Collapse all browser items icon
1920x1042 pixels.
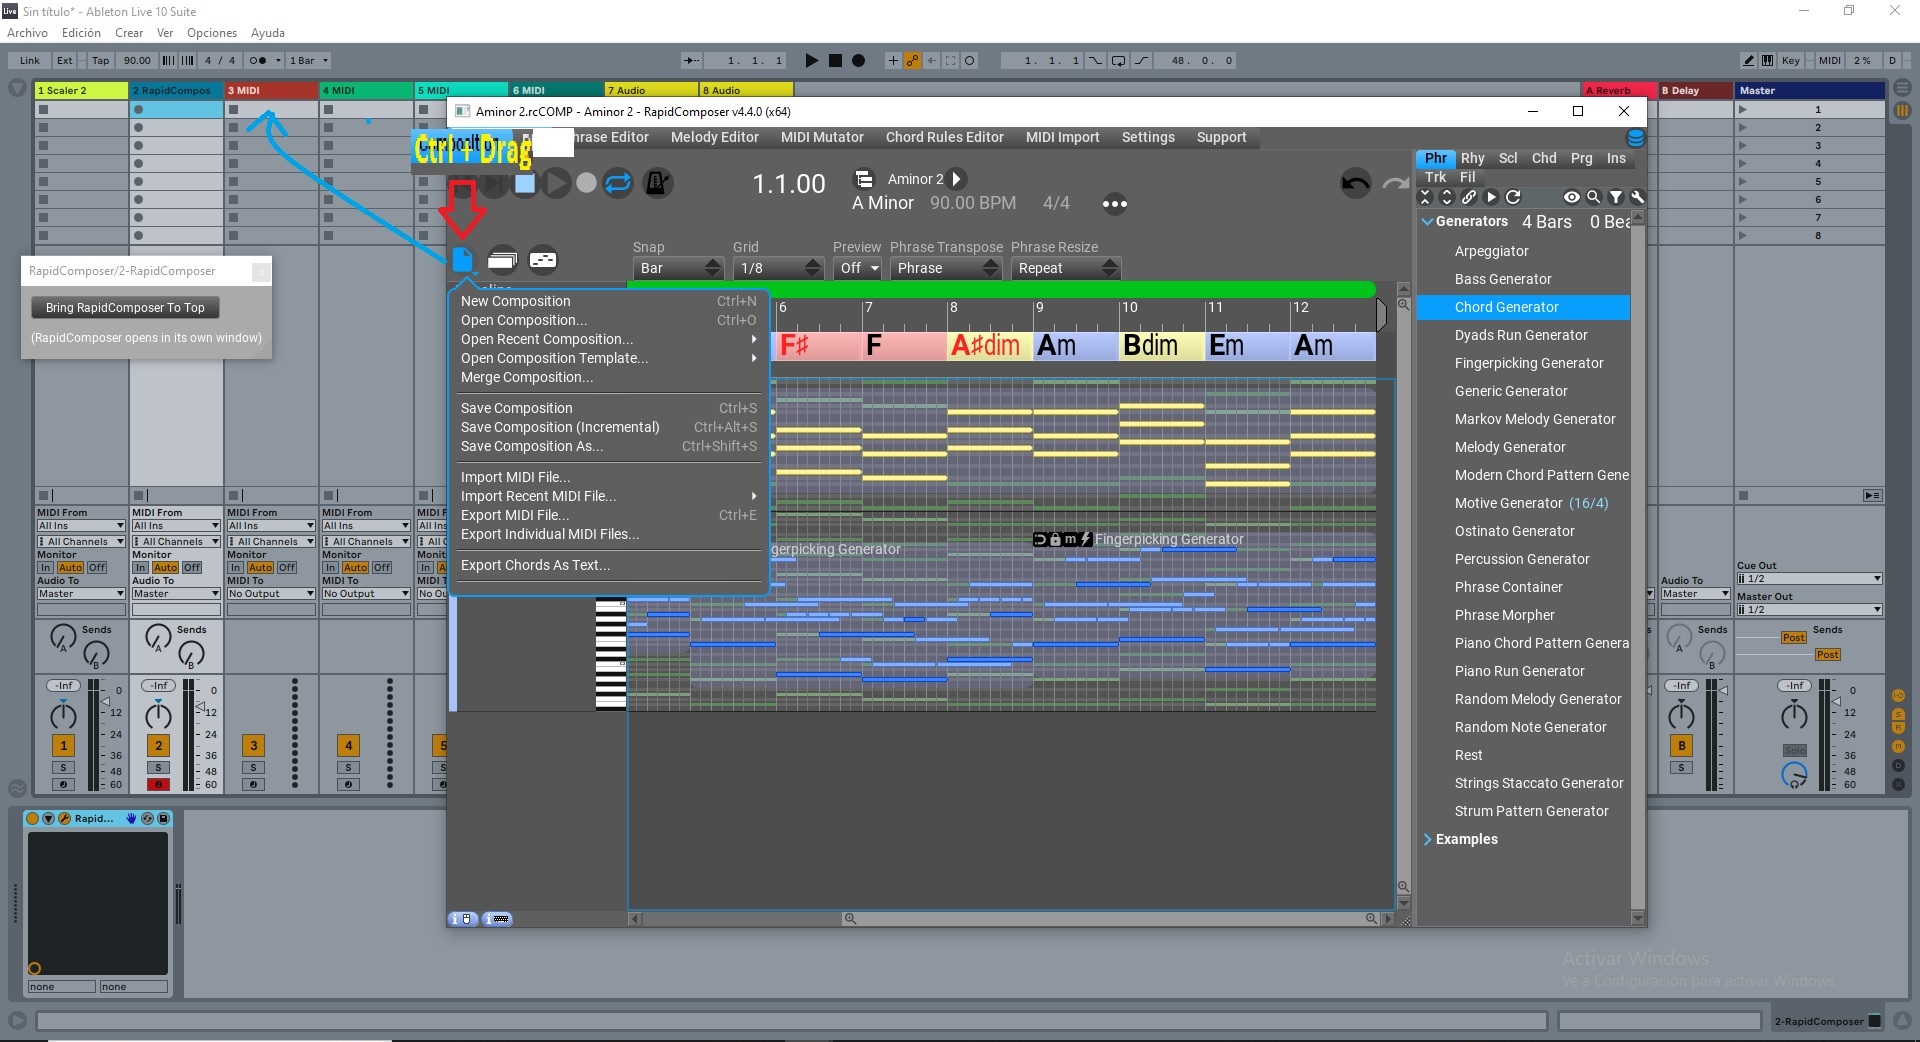coord(1426,197)
